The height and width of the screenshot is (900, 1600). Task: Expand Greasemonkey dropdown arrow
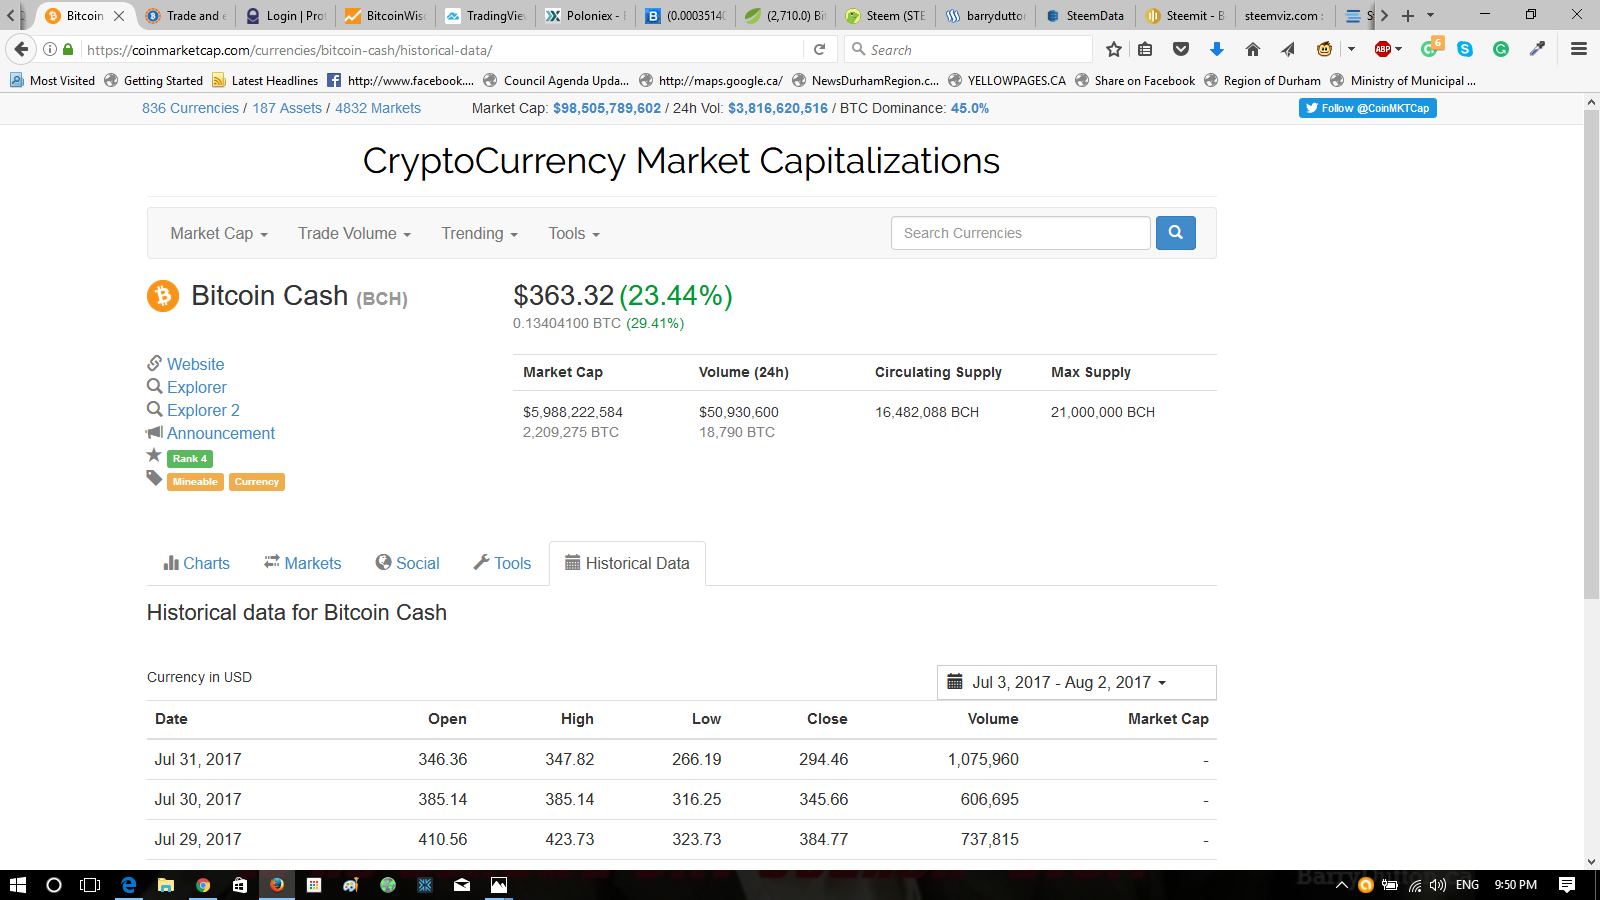pos(1351,49)
